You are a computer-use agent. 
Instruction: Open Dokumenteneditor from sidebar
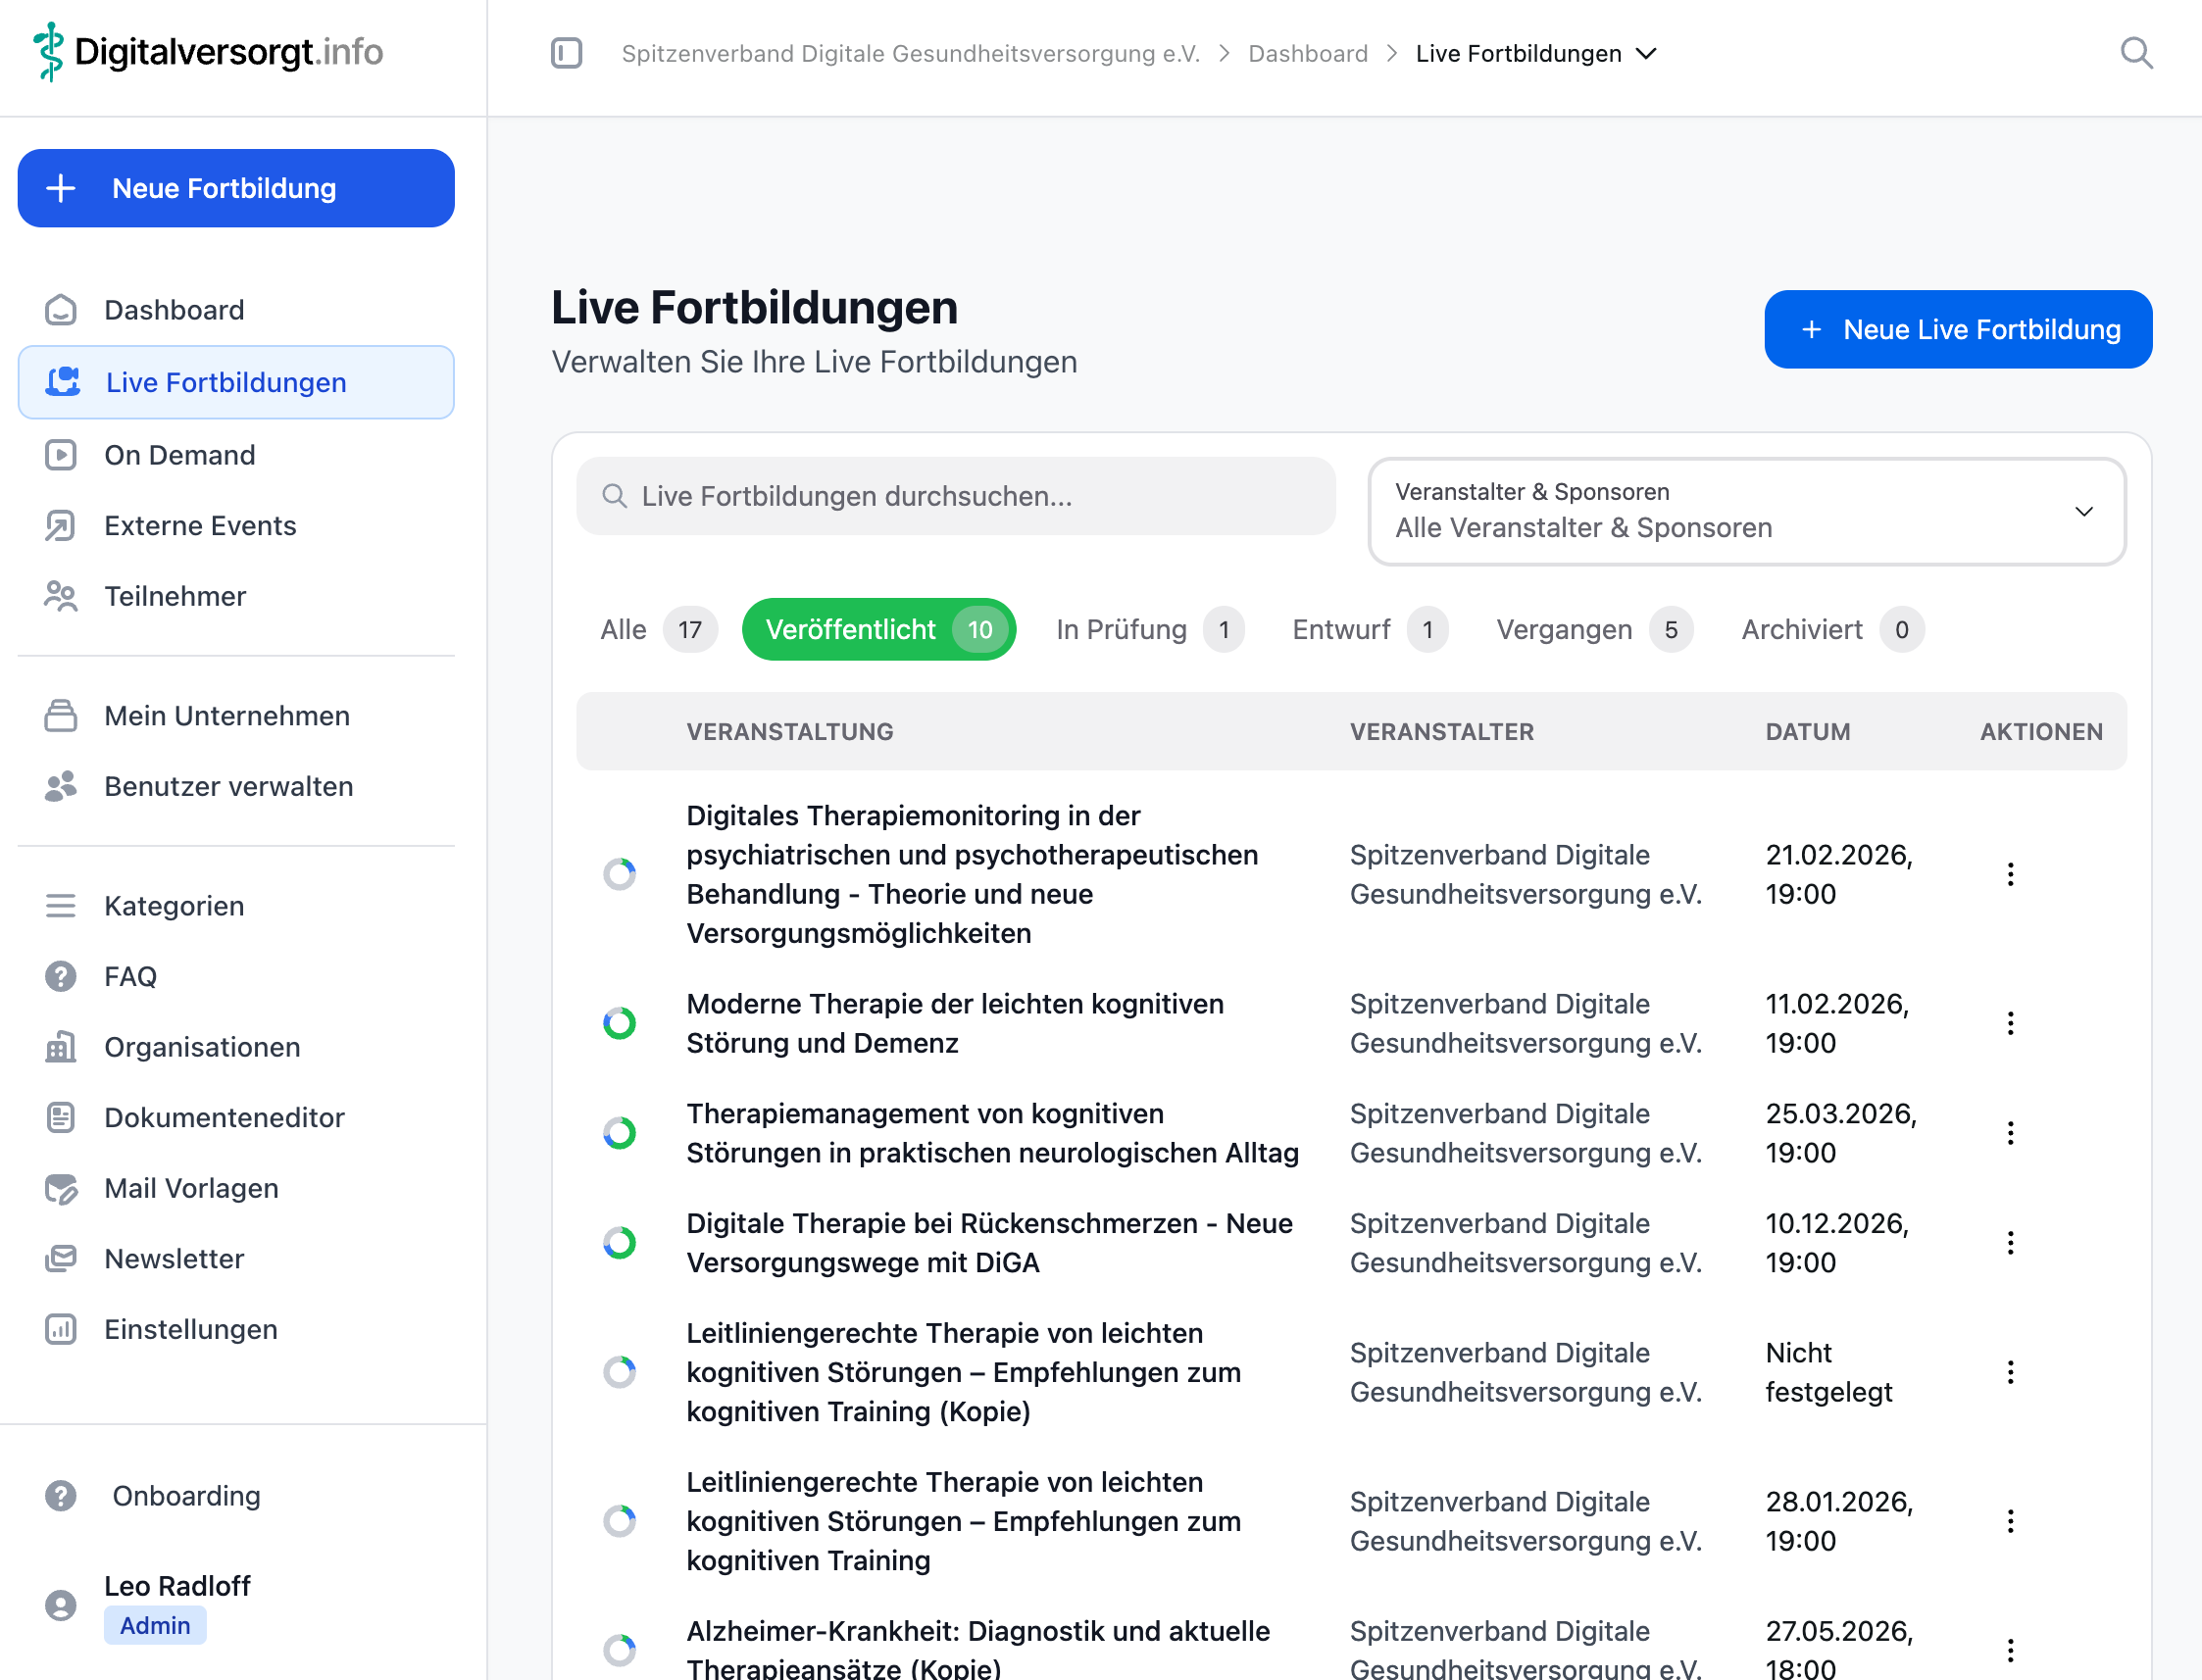coord(223,1117)
